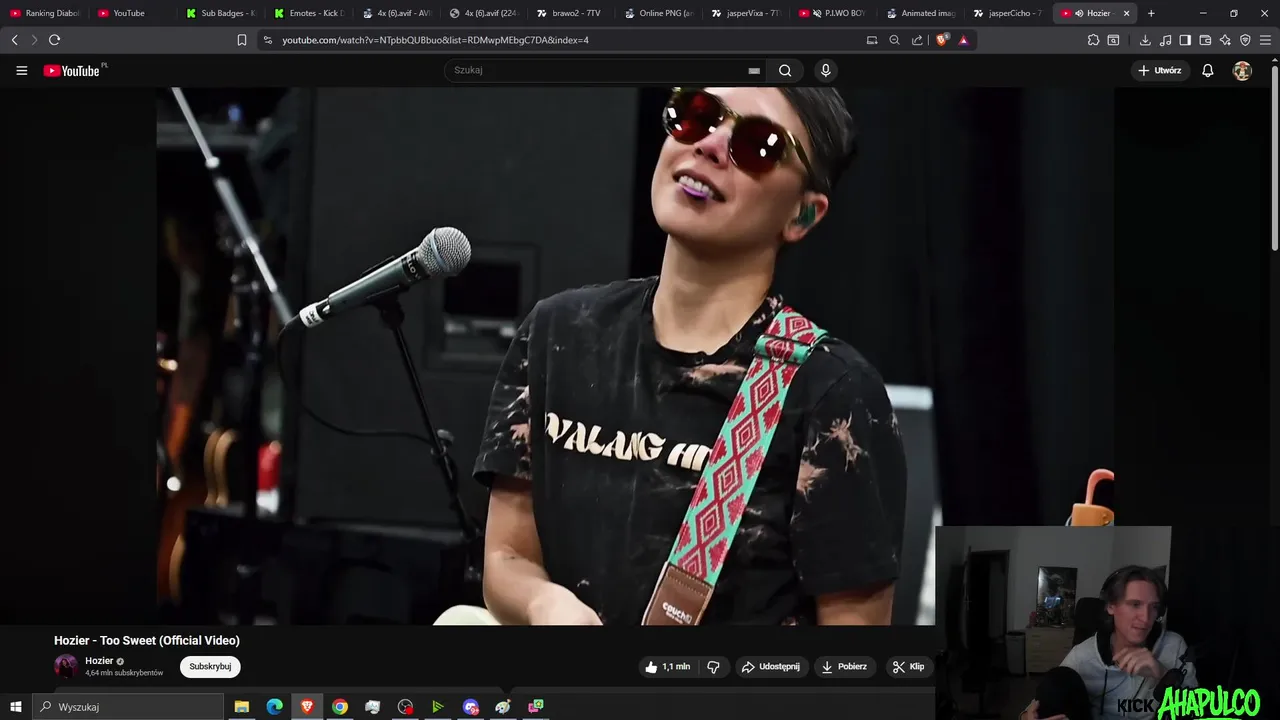
Task: Click the Udostępnij share button
Action: [x=770, y=667]
